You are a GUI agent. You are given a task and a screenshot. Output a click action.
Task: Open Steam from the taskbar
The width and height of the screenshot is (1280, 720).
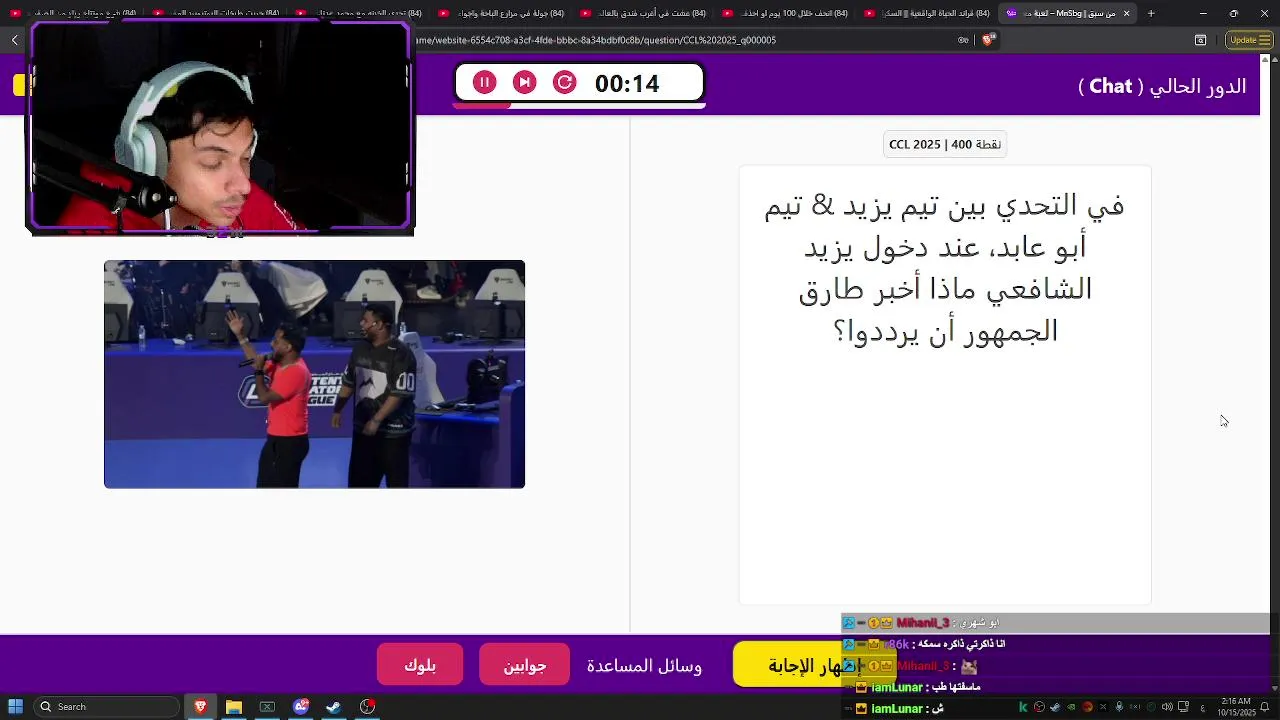(334, 707)
